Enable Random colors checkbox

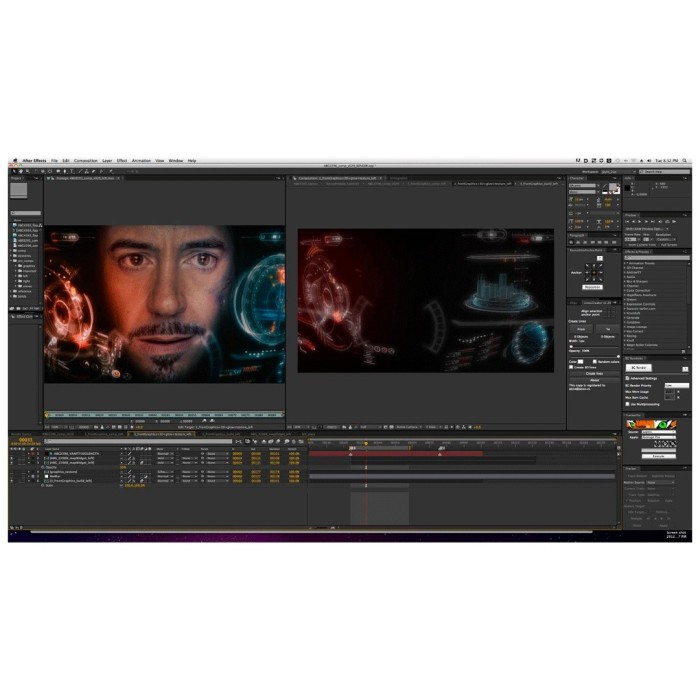point(595,362)
